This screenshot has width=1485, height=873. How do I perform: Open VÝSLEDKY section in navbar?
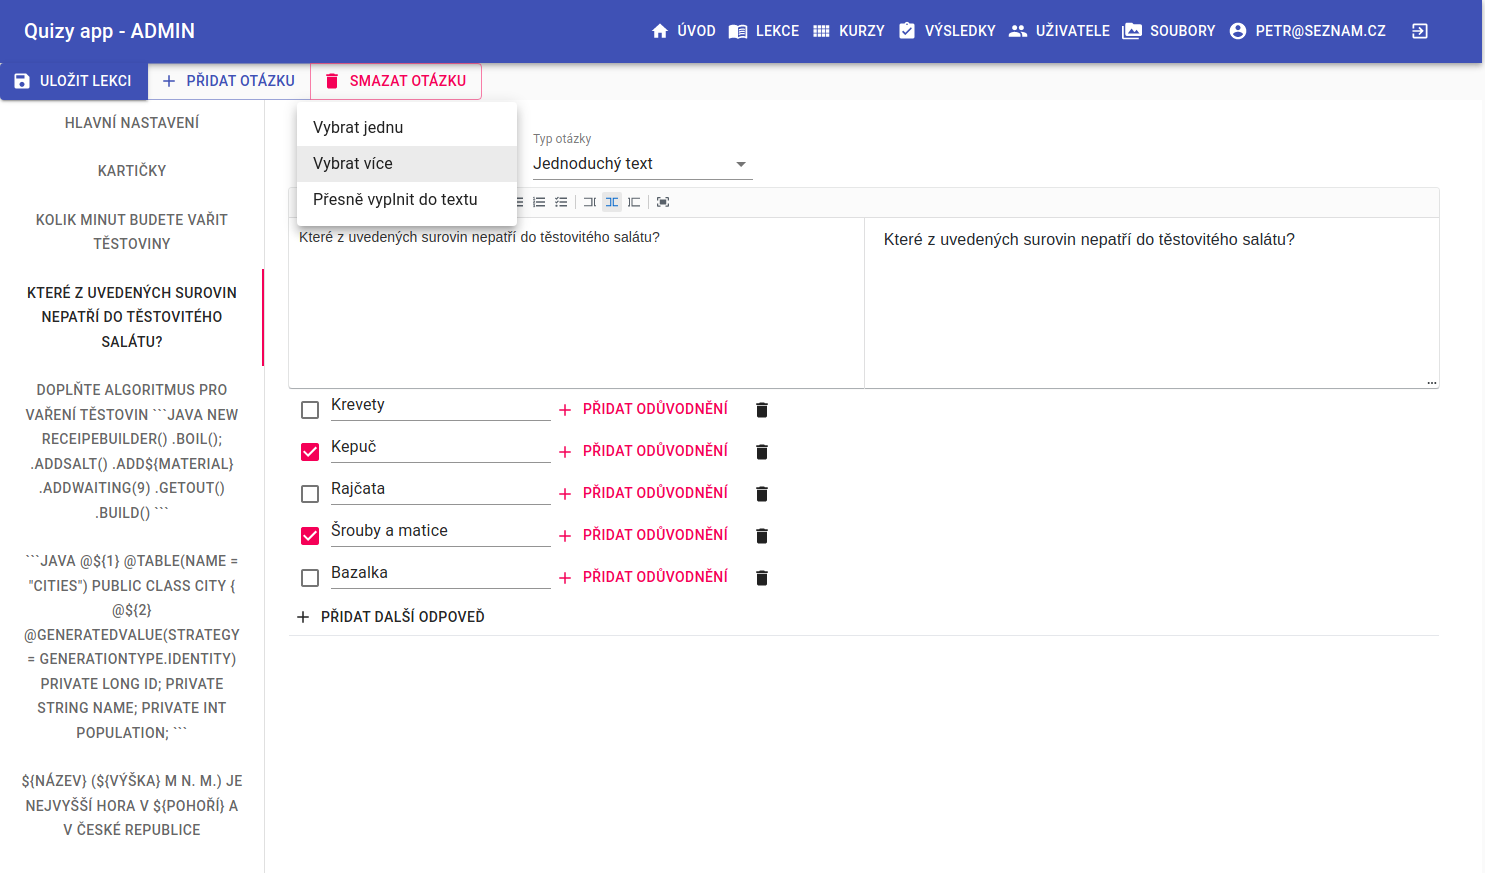[x=947, y=31]
